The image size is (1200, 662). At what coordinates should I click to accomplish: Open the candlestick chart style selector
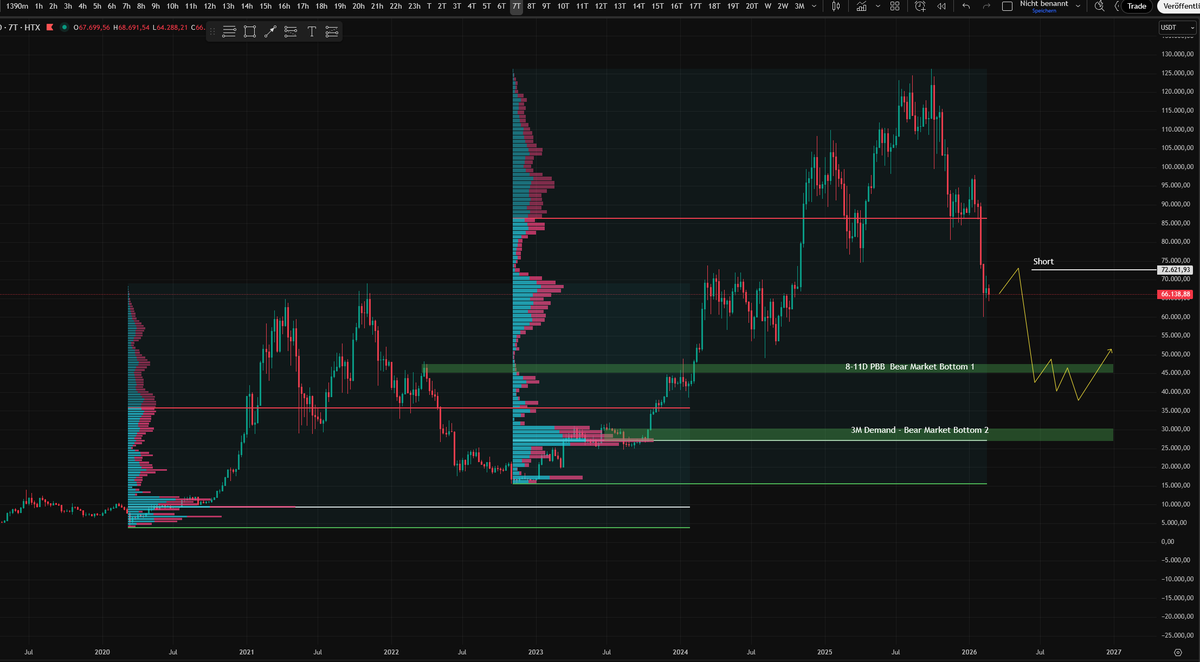(836, 6)
